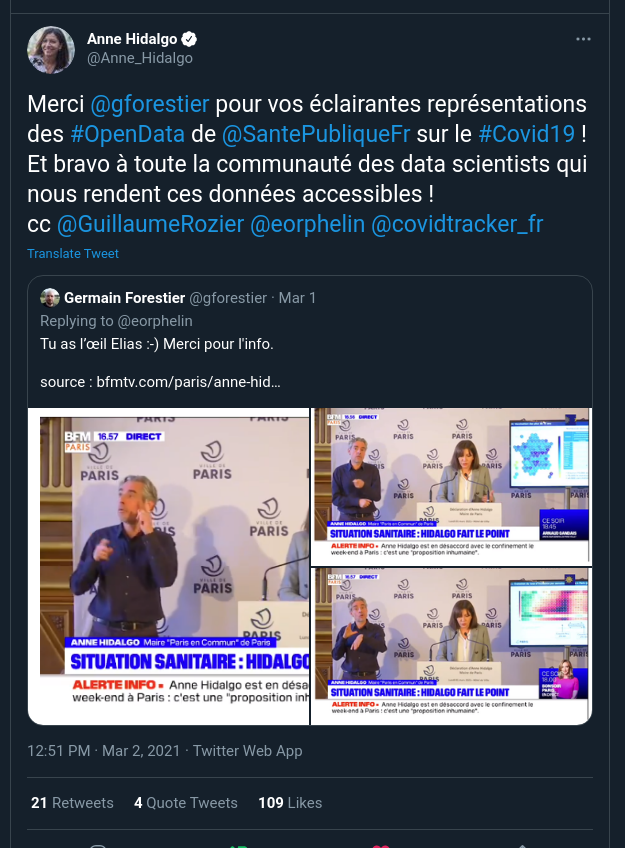
Task: Open the quoted tweet's Mar 1 timestamp
Action: (x=296, y=298)
